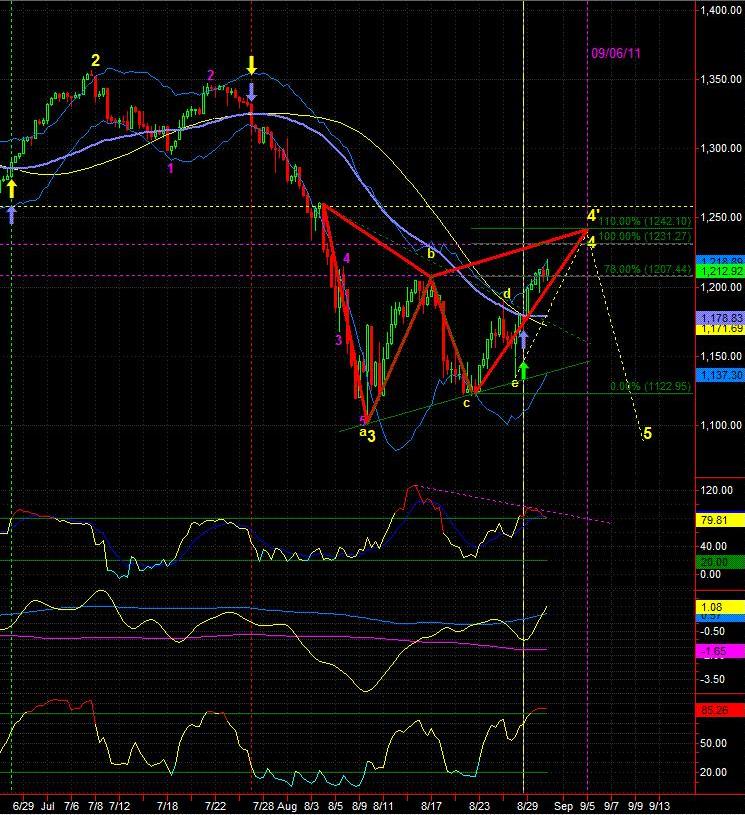Image resolution: width=745 pixels, height=815 pixels.
Task: Click the purple down arrow below the yellow arrow
Action: pyautogui.click(x=251, y=91)
